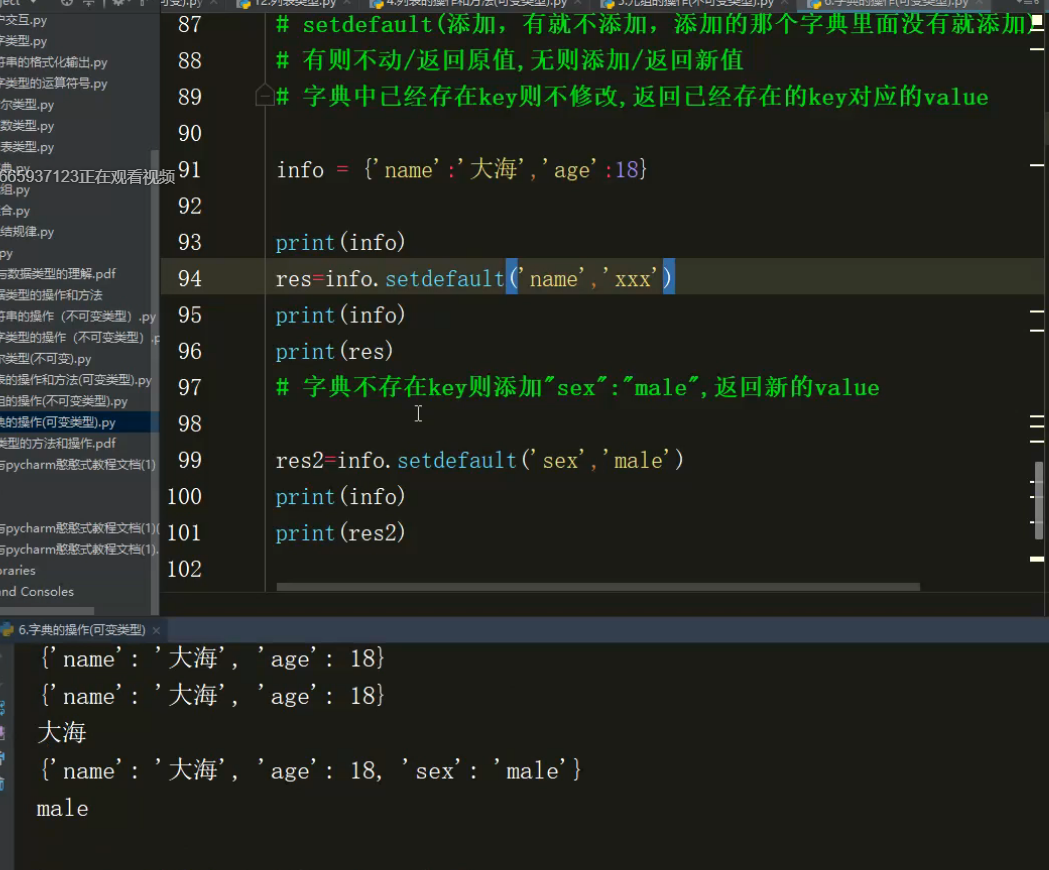Screen dimensions: 1049x870
Task: Click 'setdefault' on line 94
Action: [x=445, y=278]
